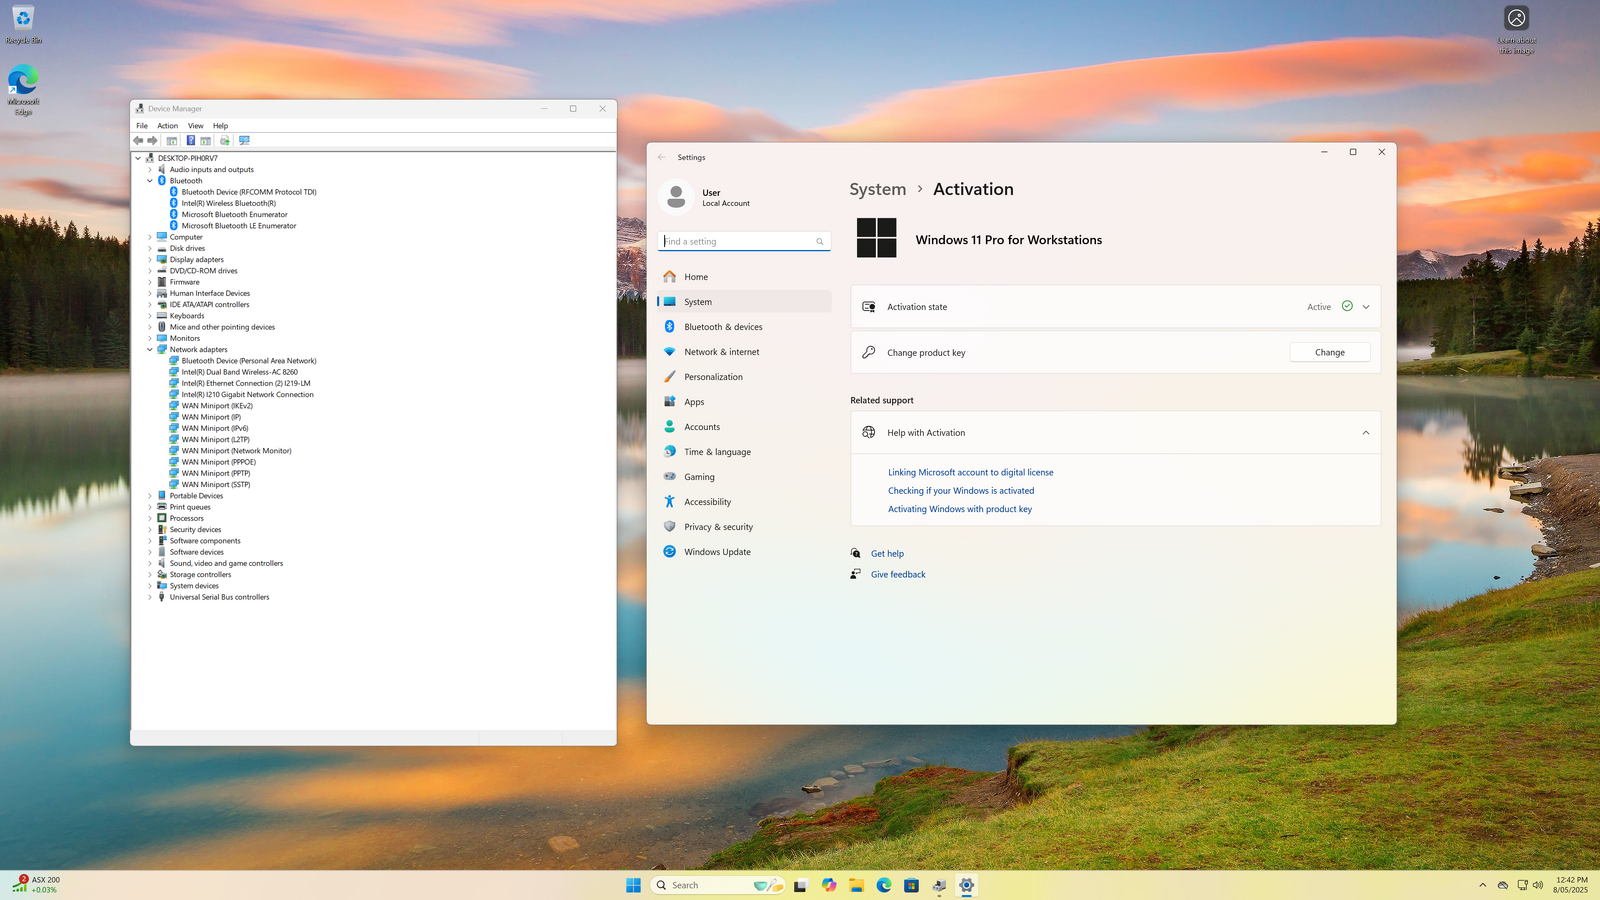
Task: Select Microsoft Bluetooth LE Enumerator device
Action: [x=239, y=226]
